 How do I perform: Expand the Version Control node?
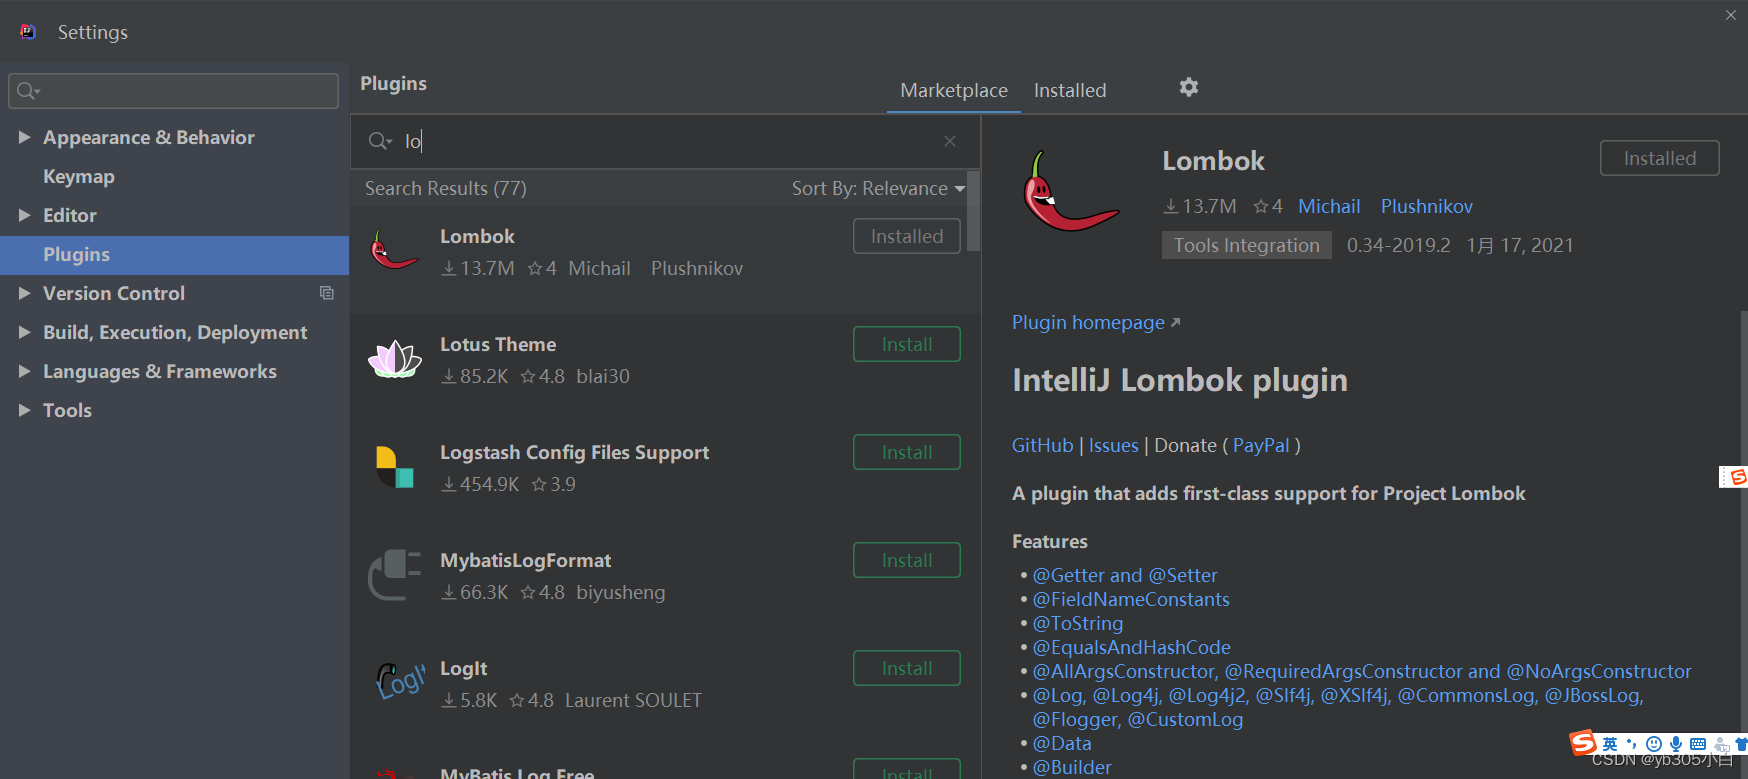(25, 293)
